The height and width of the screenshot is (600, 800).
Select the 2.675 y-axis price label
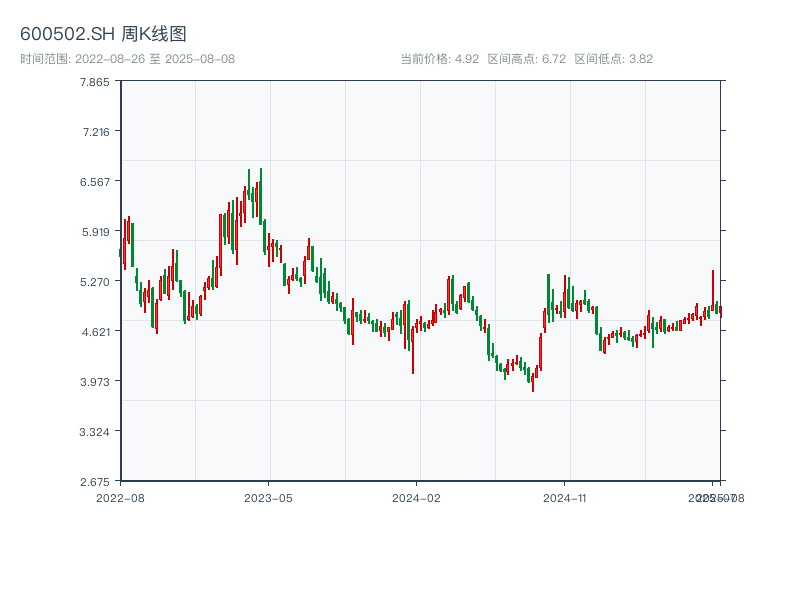coord(95,482)
